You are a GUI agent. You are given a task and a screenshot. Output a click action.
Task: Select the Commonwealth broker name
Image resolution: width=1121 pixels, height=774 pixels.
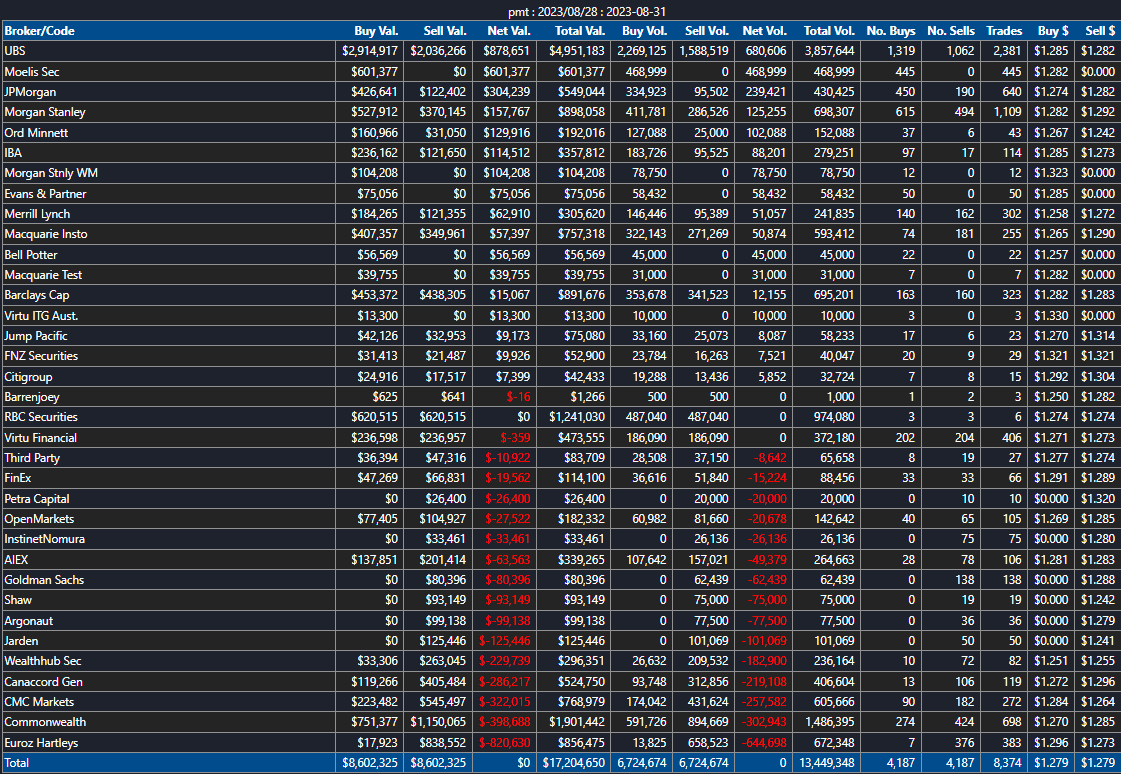click(x=45, y=722)
